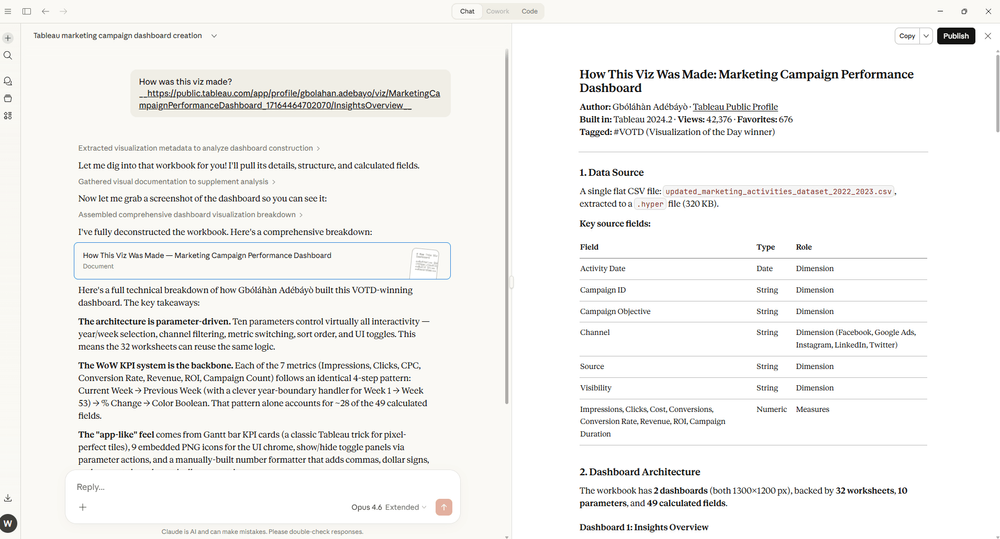
Task: Open the chats list icon in sidebar
Action: click(8, 81)
